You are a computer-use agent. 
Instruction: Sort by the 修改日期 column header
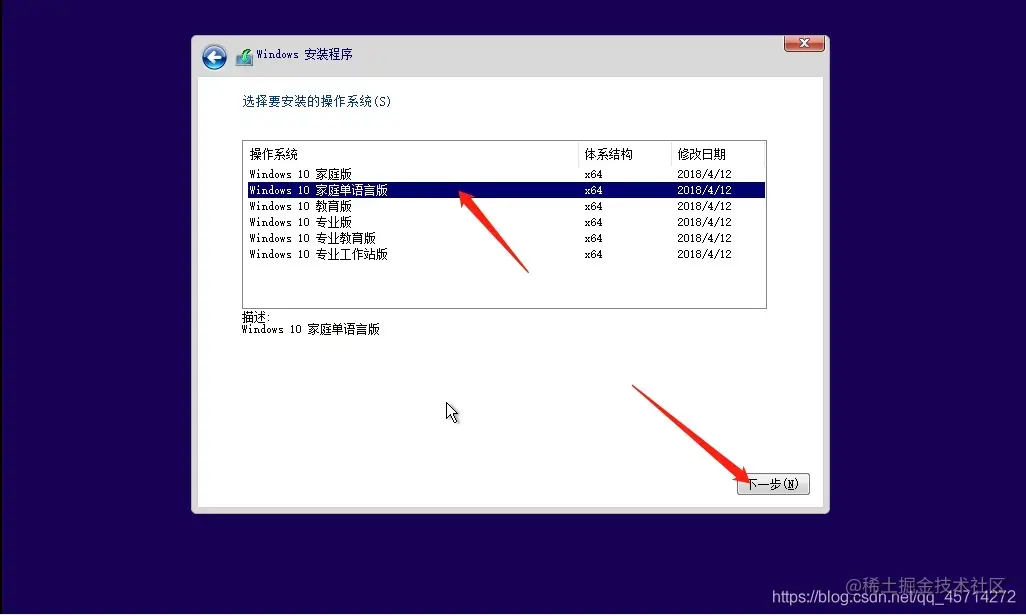coord(705,153)
